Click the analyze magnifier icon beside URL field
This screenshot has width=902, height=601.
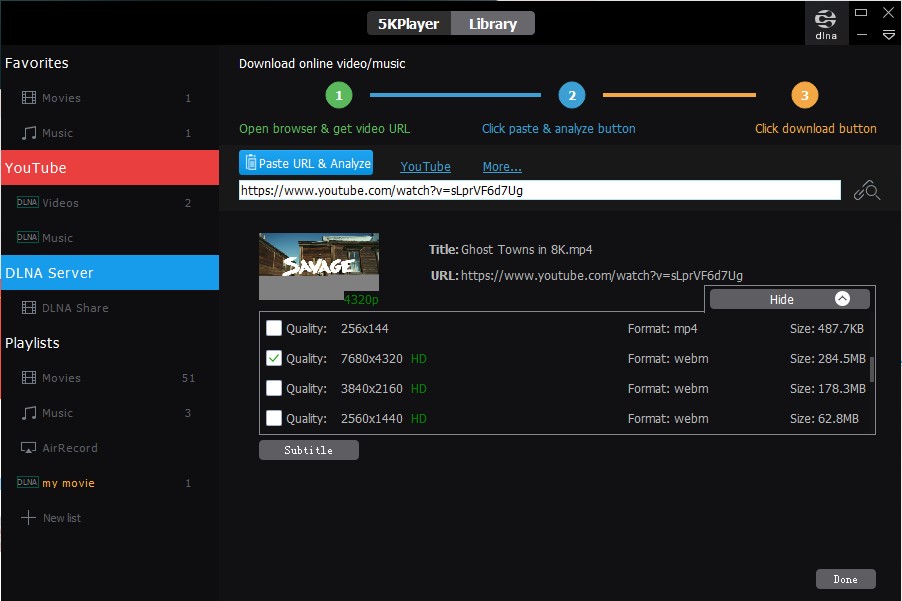pos(867,190)
